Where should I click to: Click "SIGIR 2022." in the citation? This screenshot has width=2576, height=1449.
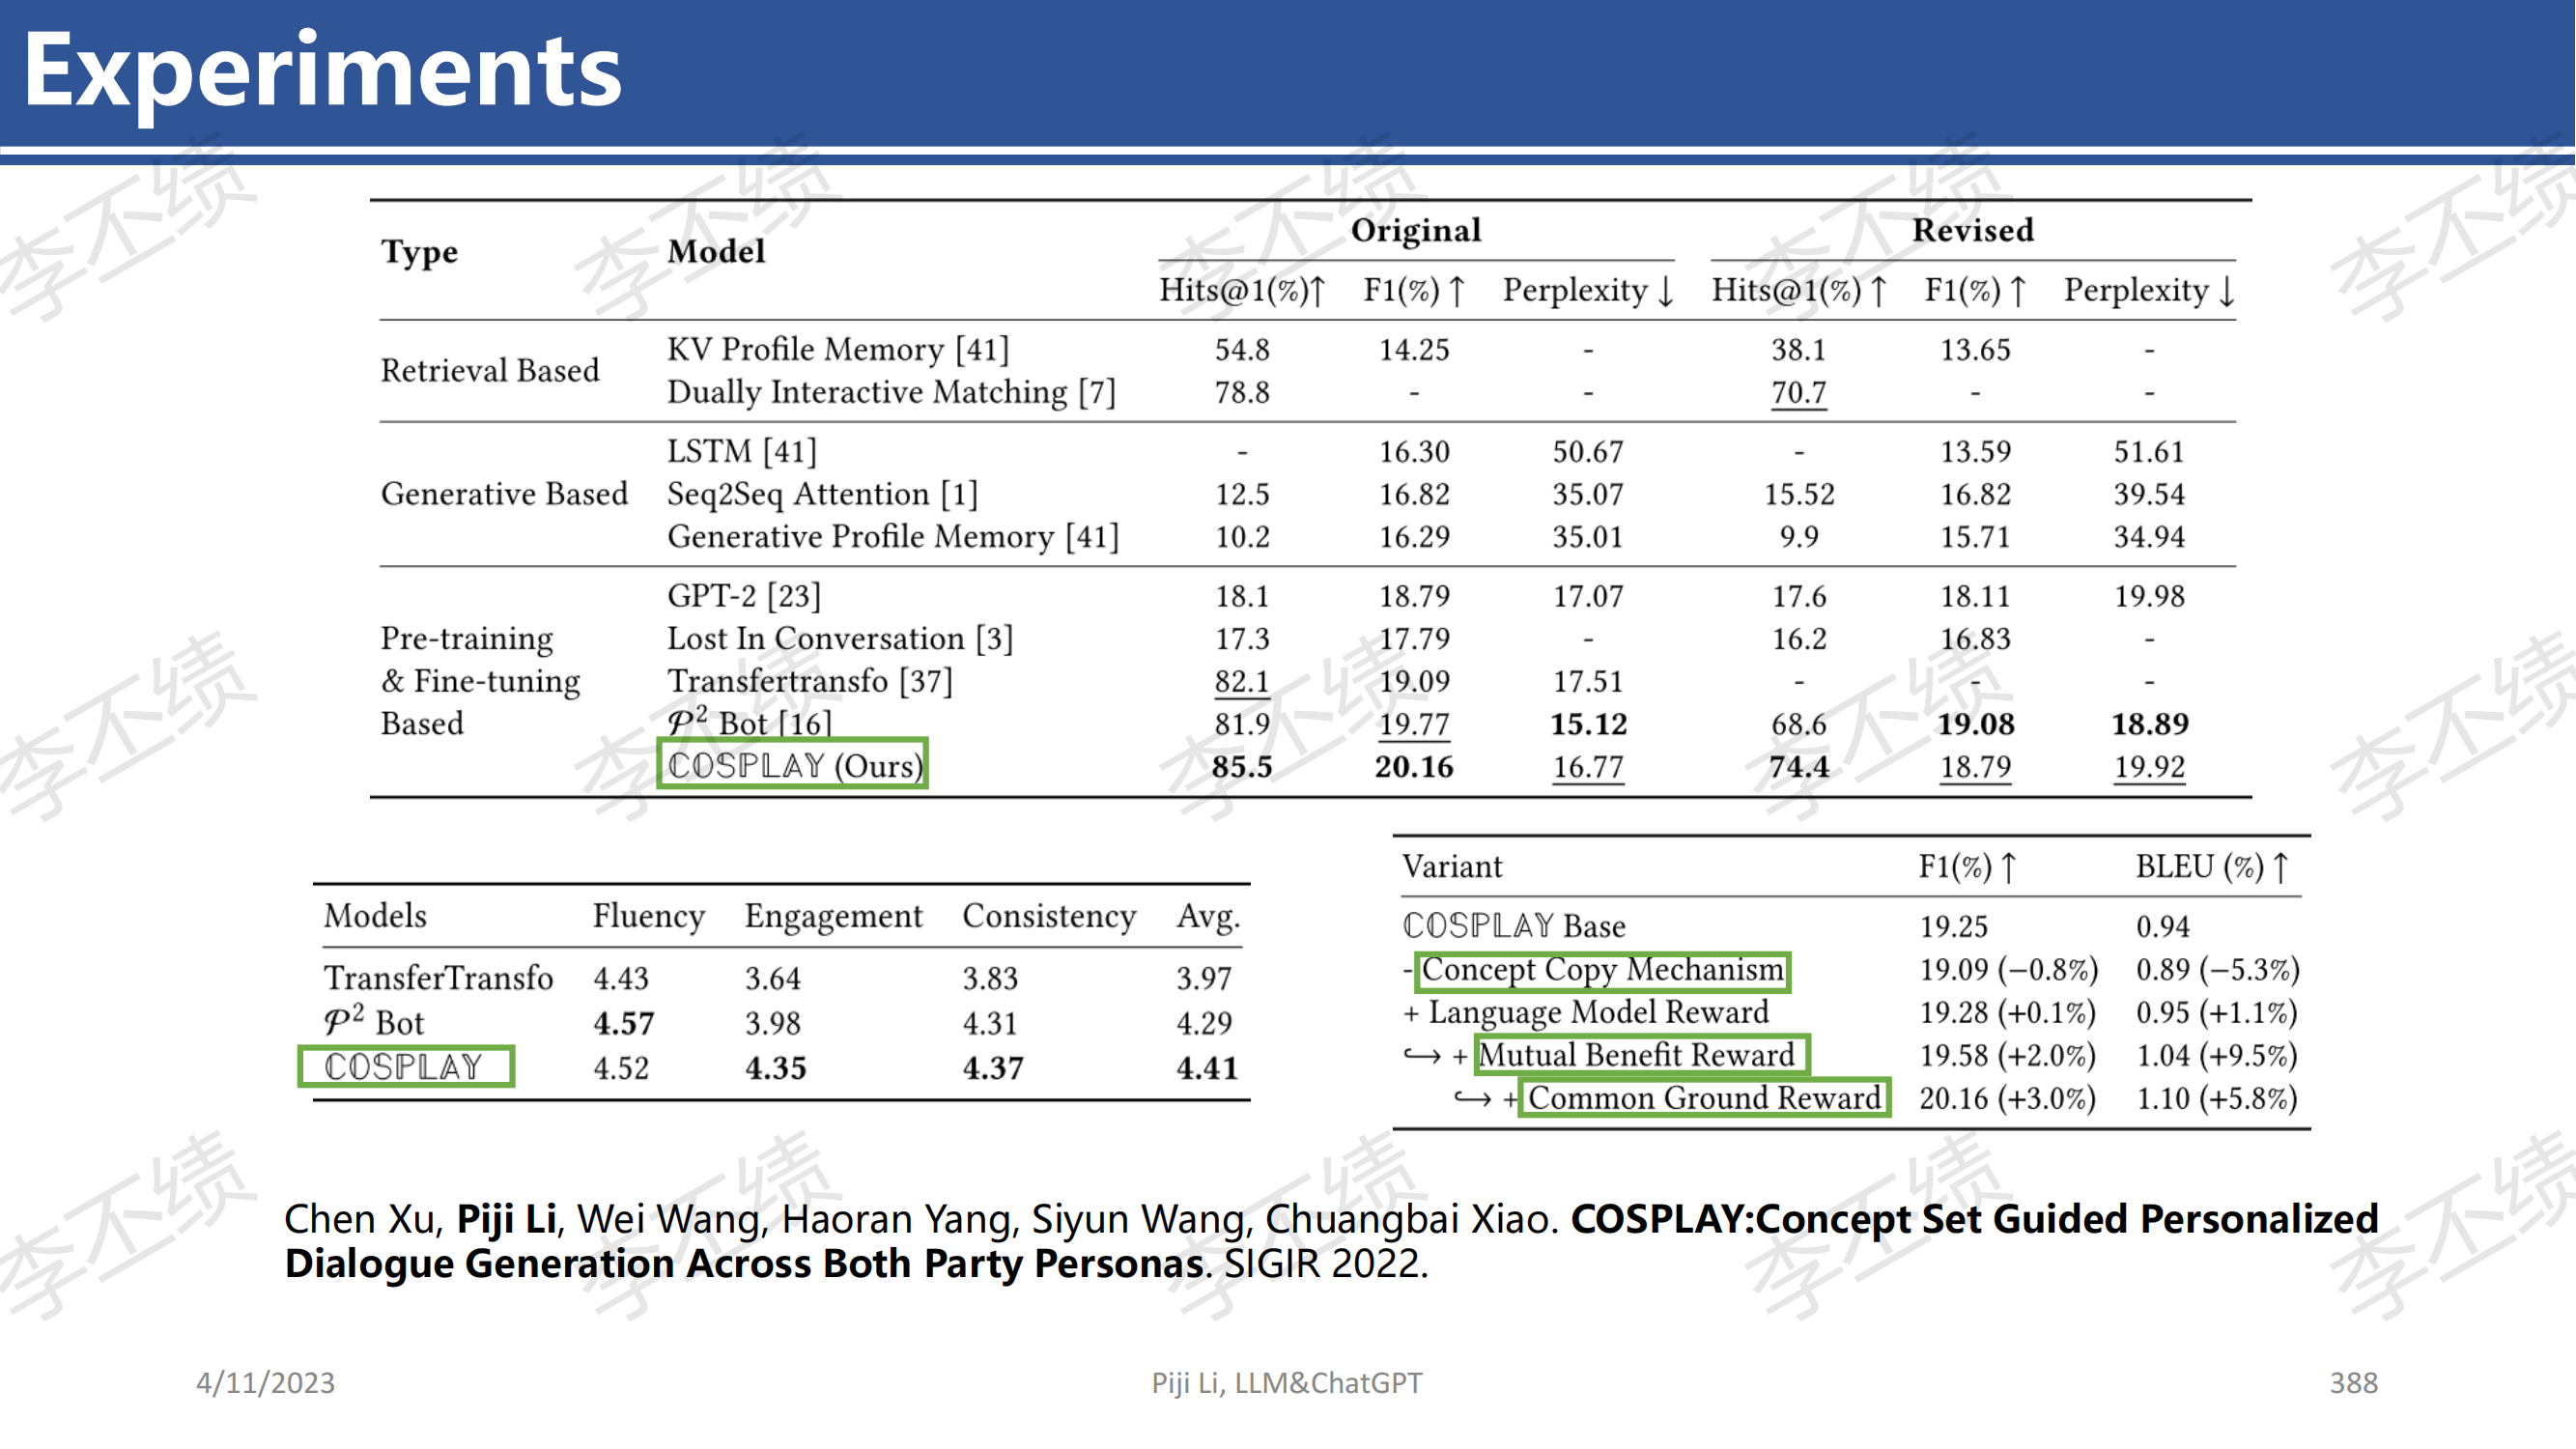pyautogui.click(x=1326, y=1264)
